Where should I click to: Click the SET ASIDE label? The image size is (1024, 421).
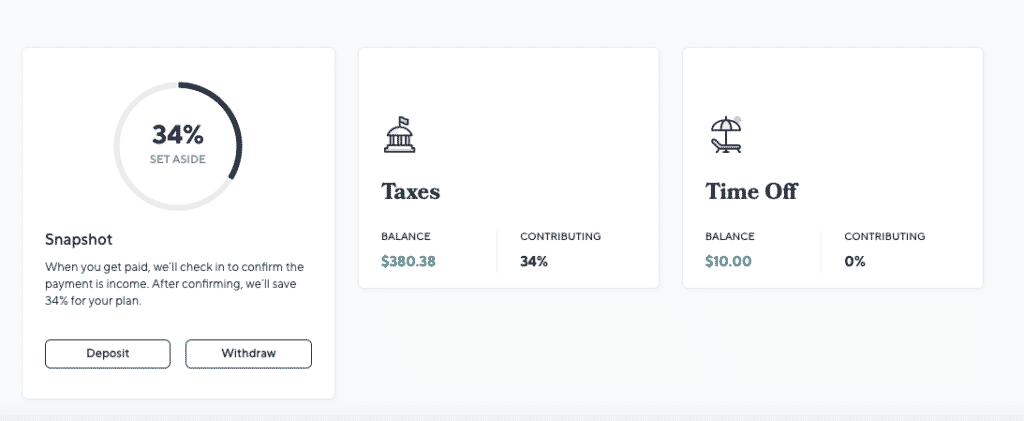pyautogui.click(x=178, y=159)
